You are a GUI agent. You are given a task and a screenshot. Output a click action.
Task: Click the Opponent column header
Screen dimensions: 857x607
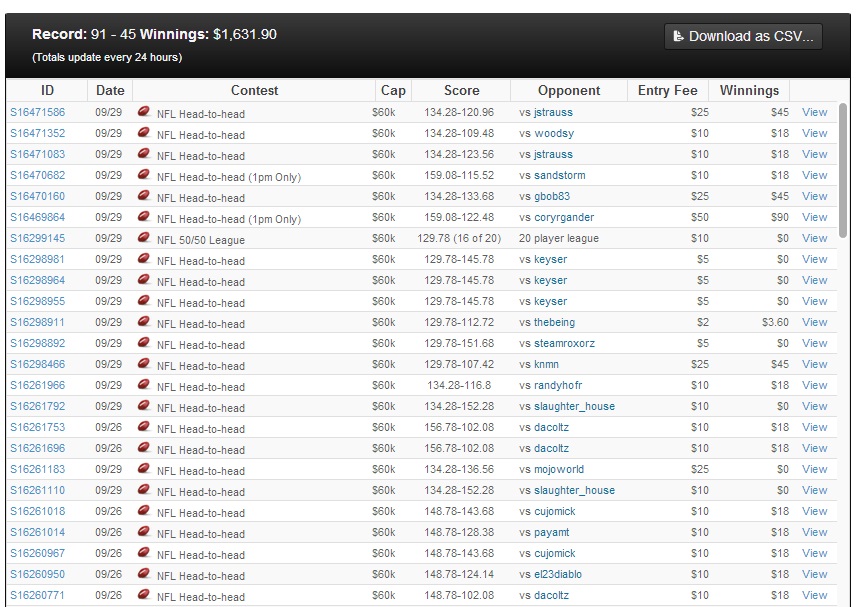pyautogui.click(x=569, y=90)
